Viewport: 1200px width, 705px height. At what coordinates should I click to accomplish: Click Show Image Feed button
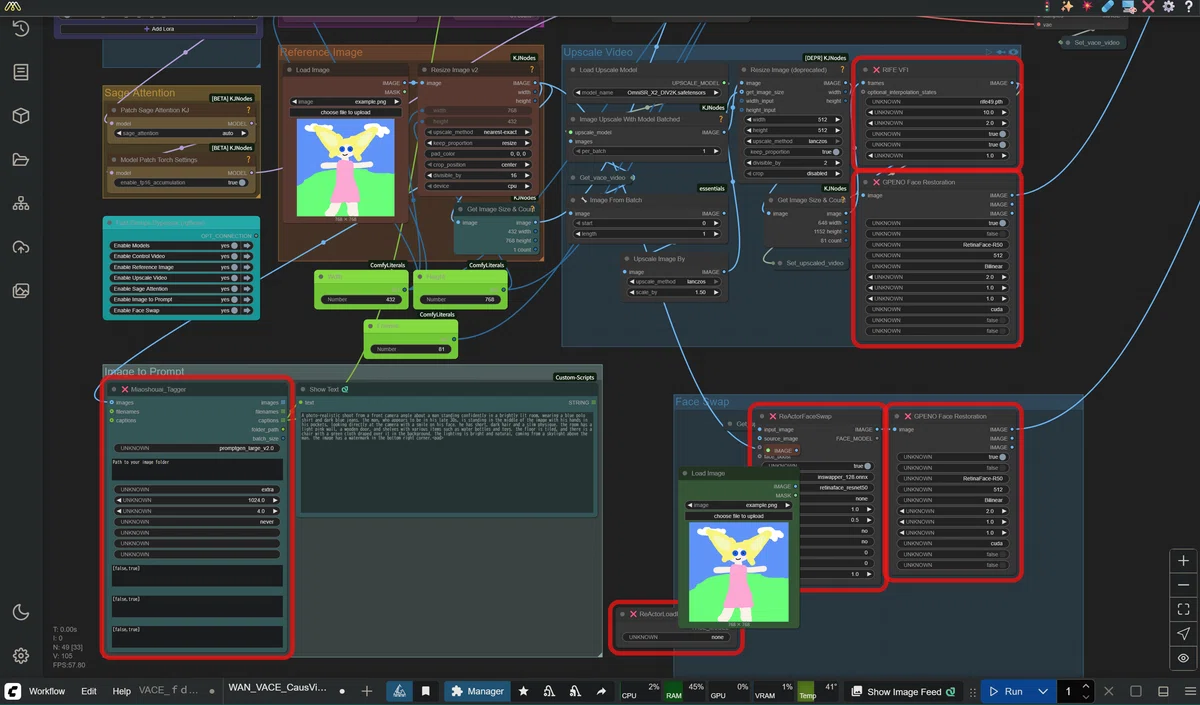click(x=903, y=691)
